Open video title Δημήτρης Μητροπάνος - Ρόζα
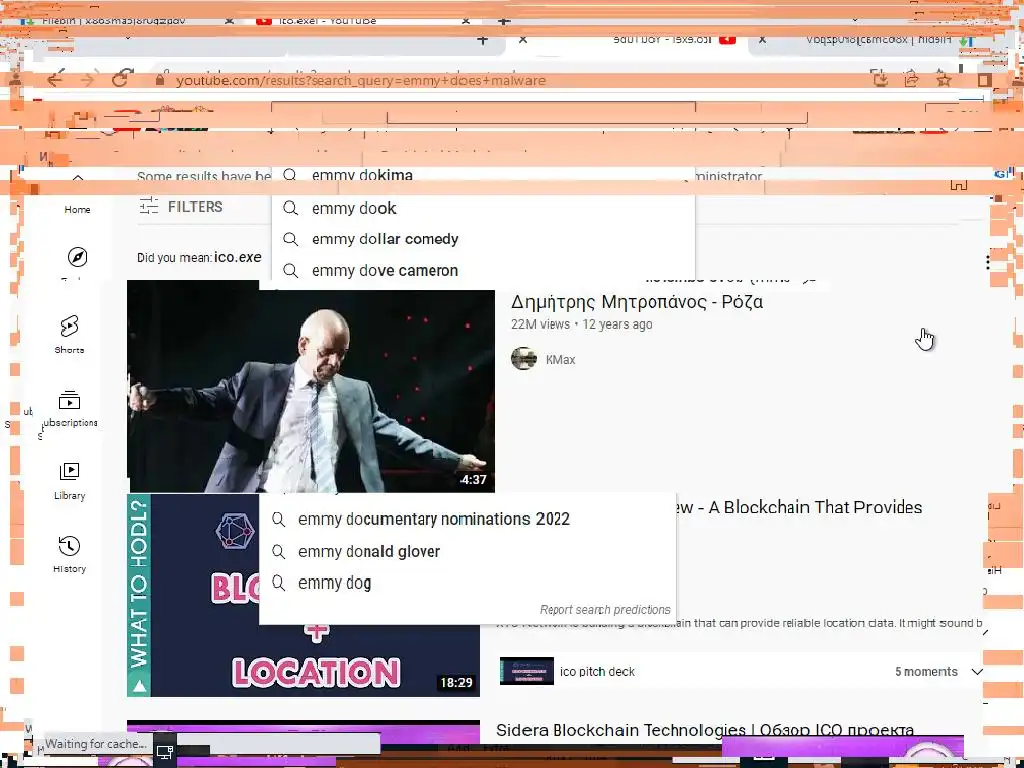The height and width of the screenshot is (768, 1024). coord(637,302)
